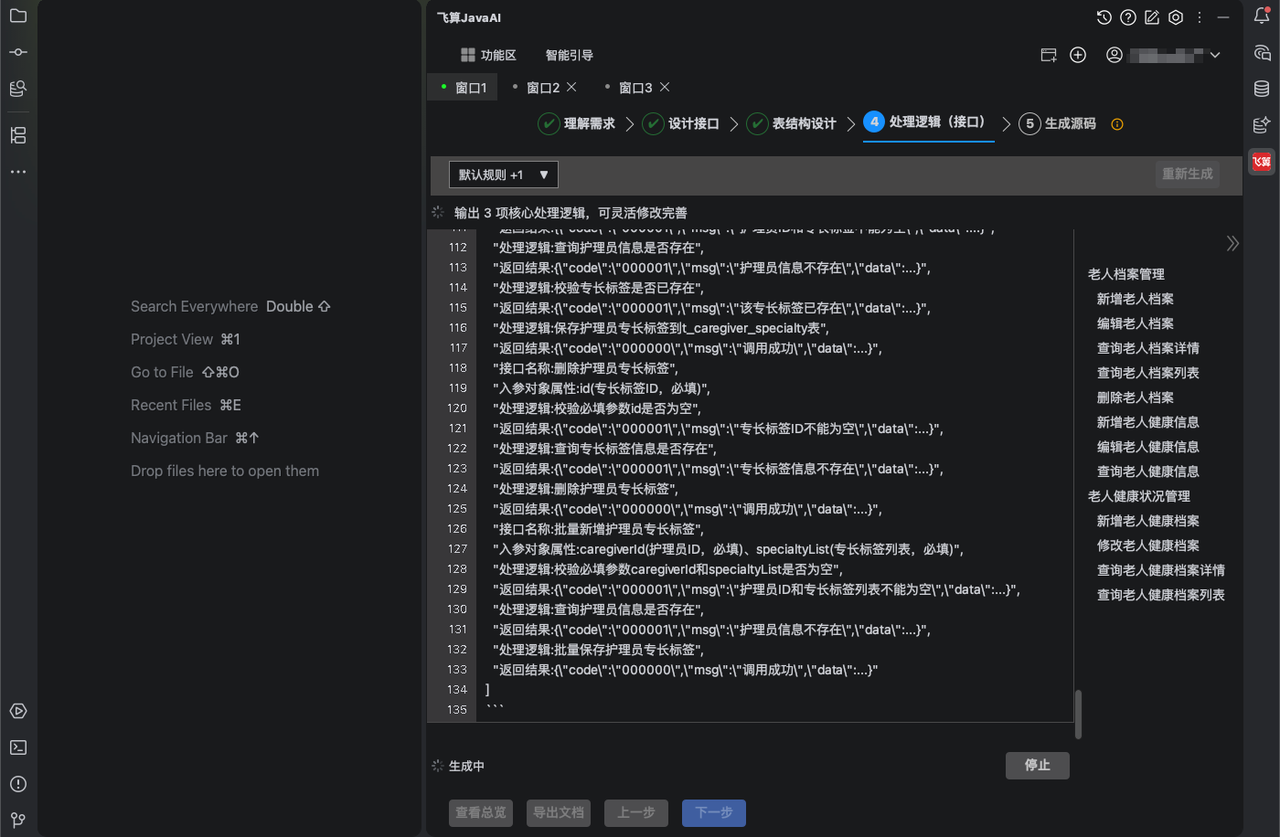
Task: Go to step 5 生成源码
Action: click(x=1057, y=124)
